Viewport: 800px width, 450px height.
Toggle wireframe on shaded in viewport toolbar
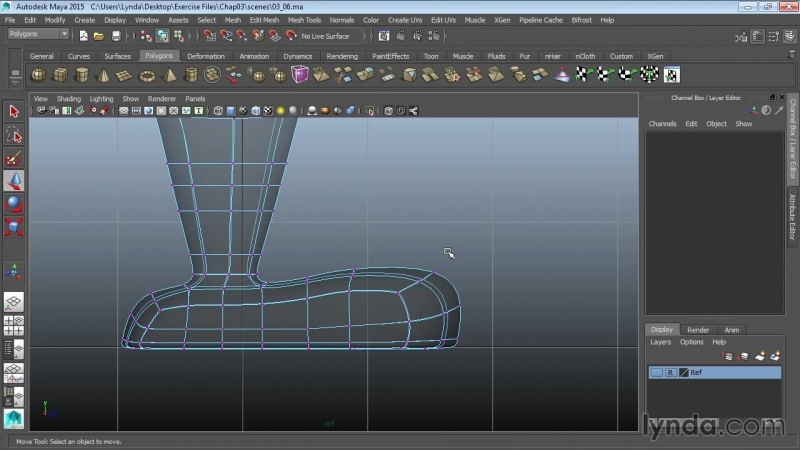(255, 111)
